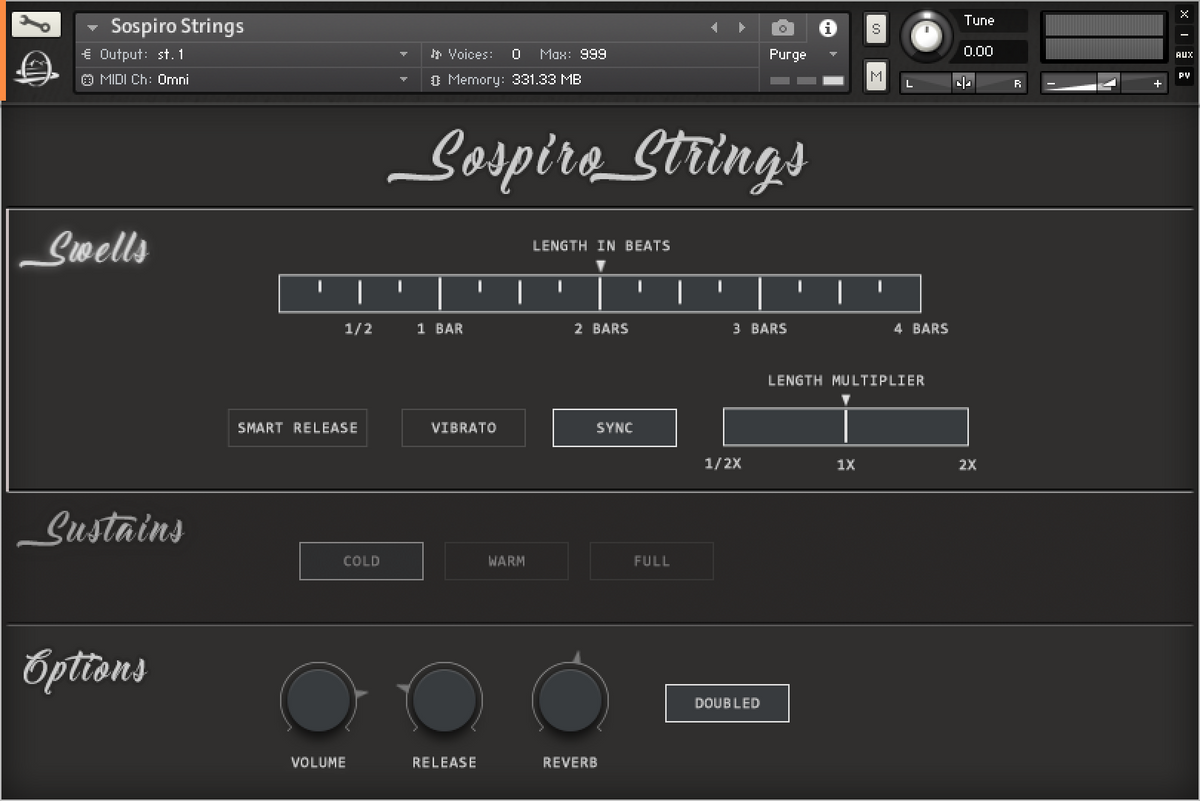Click the PV button in the header
Image resolution: width=1200 pixels, height=801 pixels.
1184,75
